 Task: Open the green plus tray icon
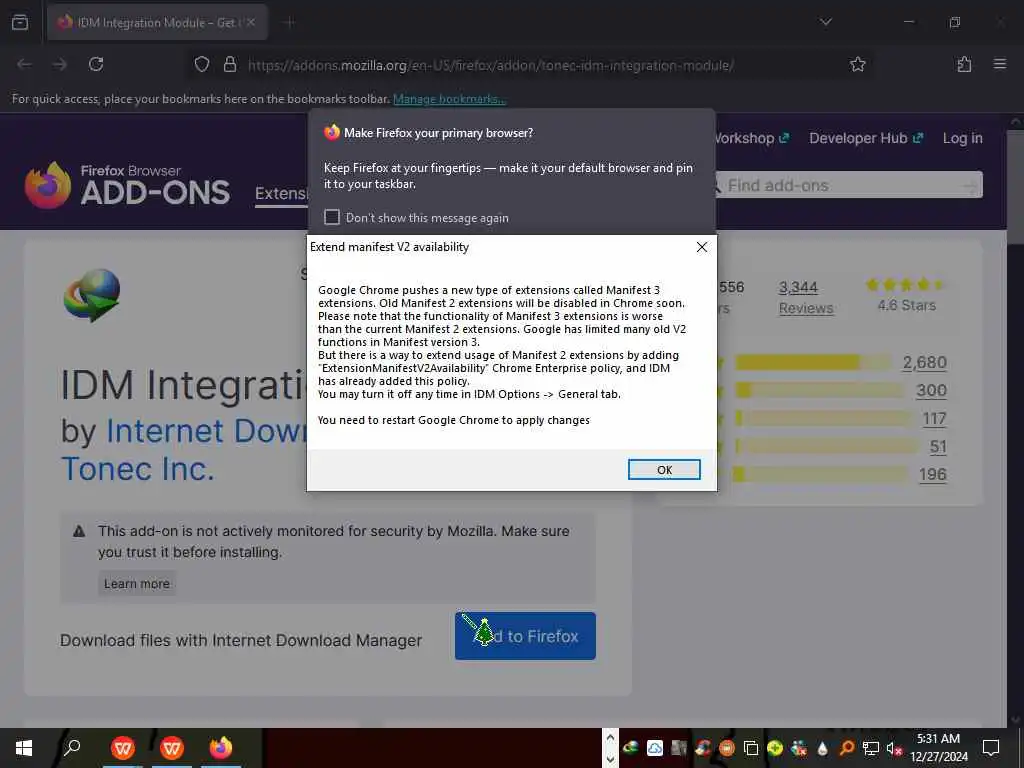coord(775,748)
